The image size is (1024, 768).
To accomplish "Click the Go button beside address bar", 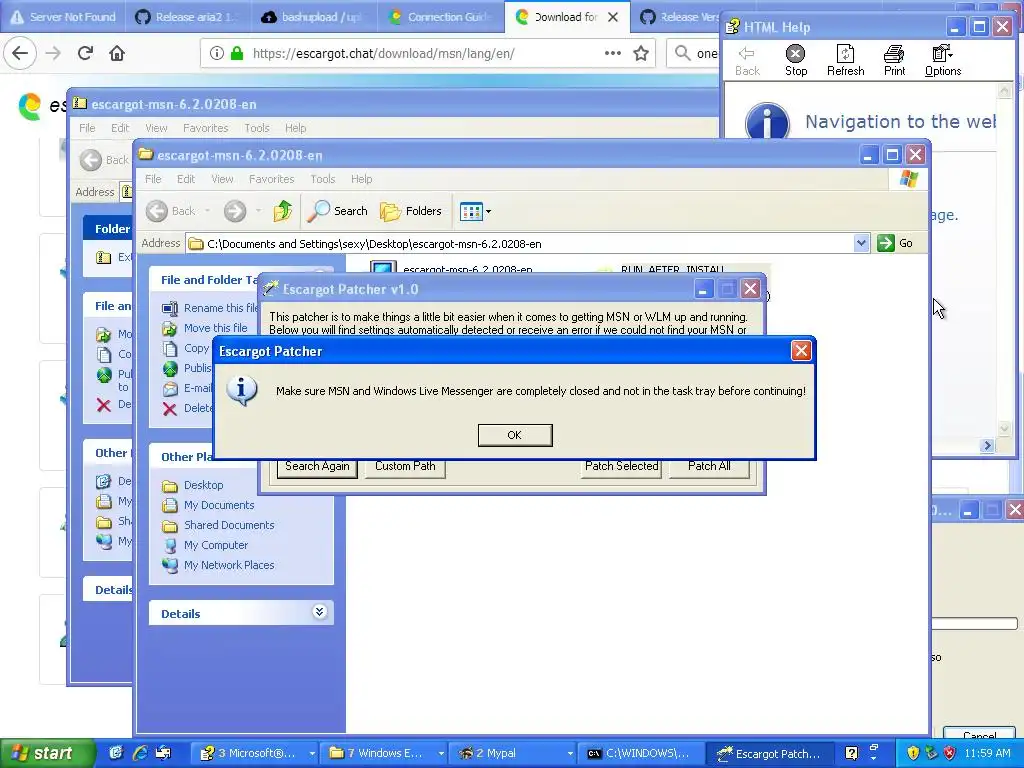I will click(895, 243).
